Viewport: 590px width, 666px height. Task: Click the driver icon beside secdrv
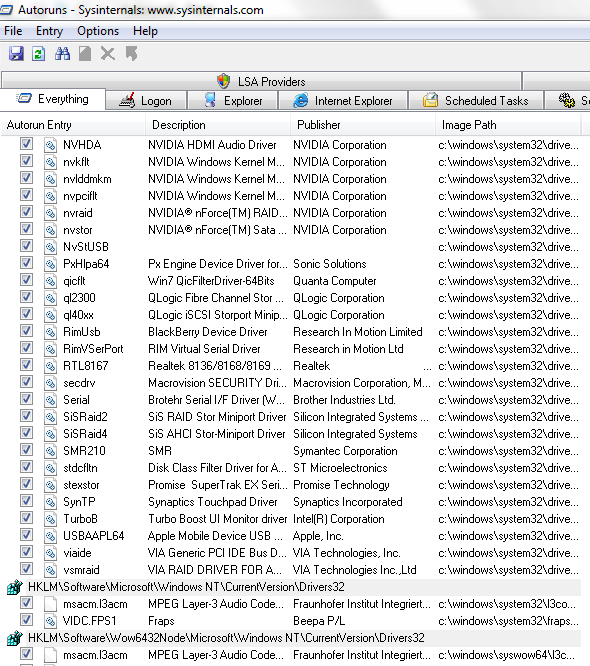point(51,383)
